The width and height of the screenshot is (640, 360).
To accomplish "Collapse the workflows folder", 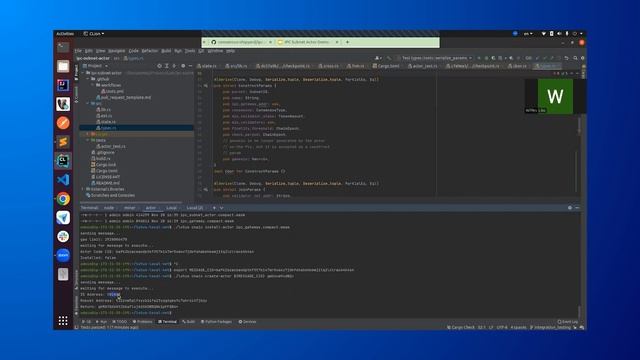I will pyautogui.click(x=93, y=85).
